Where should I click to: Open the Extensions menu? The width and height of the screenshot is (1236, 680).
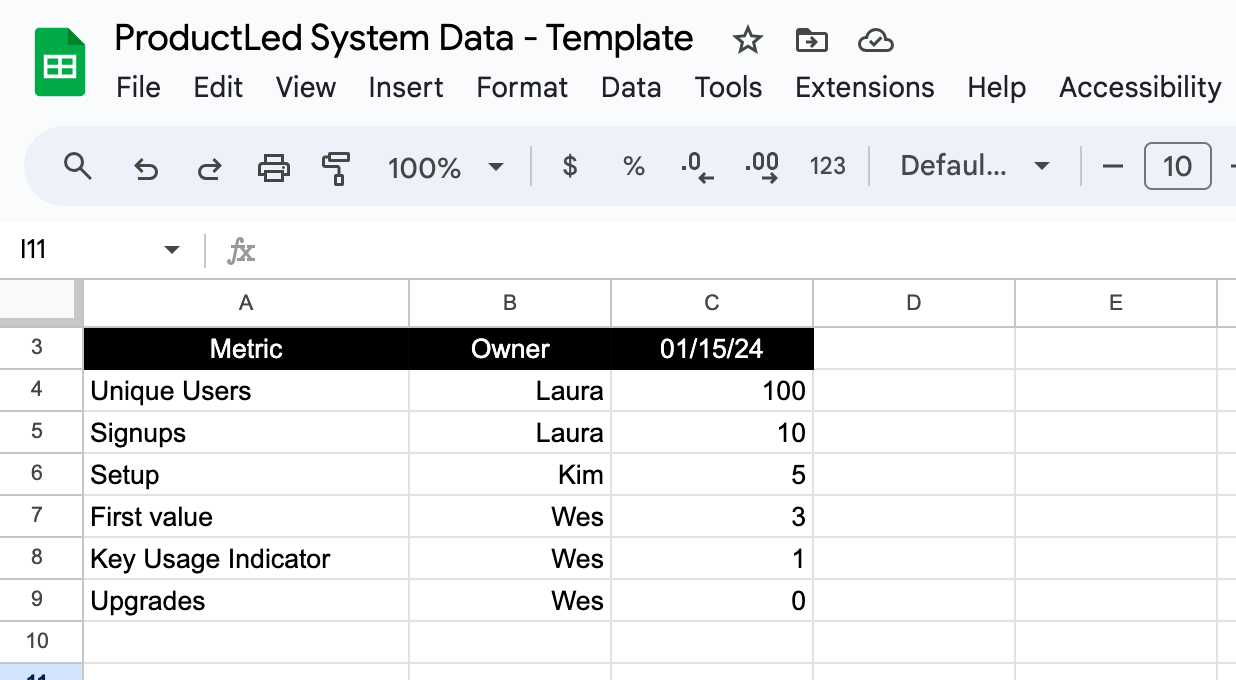pos(864,88)
